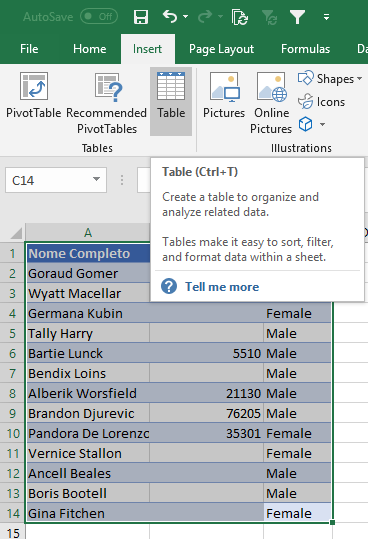Click the Name Box showing C14
The width and height of the screenshot is (368, 539).
click(x=48, y=180)
